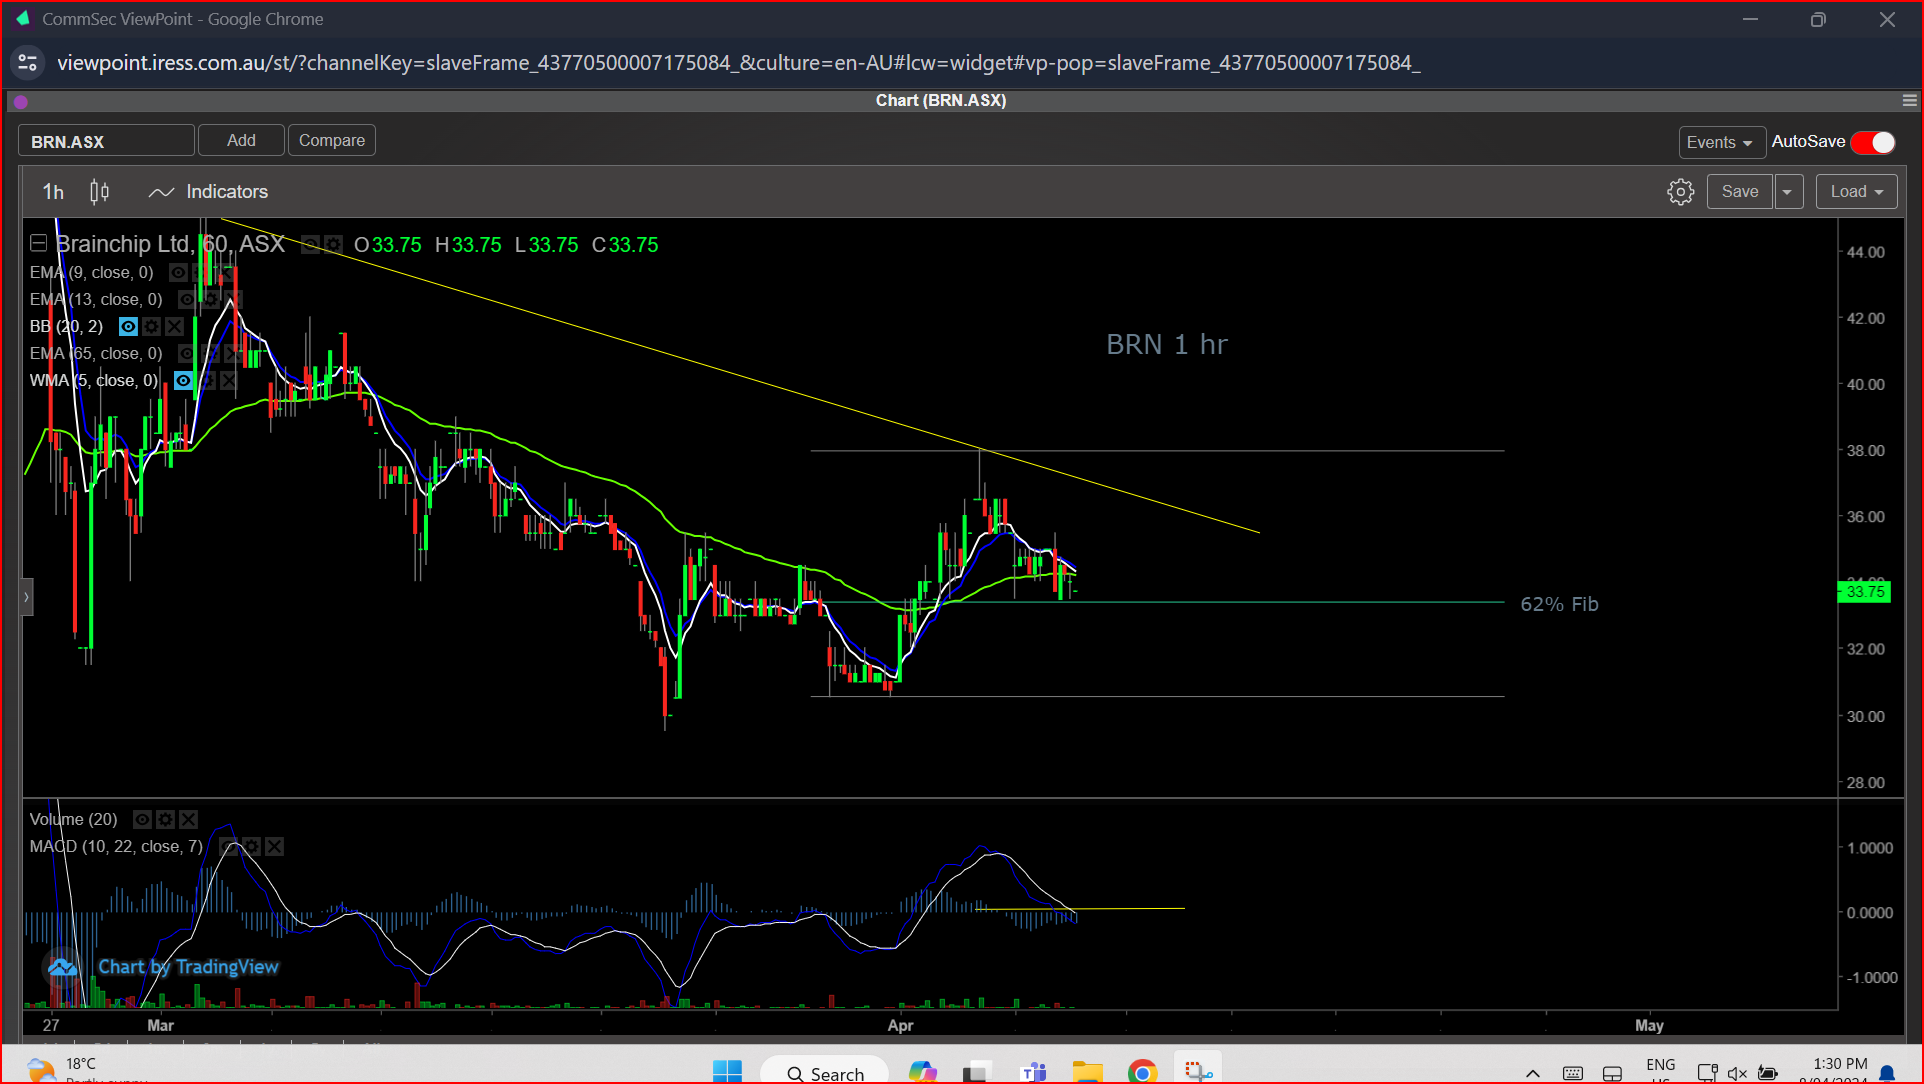Click the BRN 1 hr text annotation
Screen dimensions: 1924x1084
[x=1166, y=344]
